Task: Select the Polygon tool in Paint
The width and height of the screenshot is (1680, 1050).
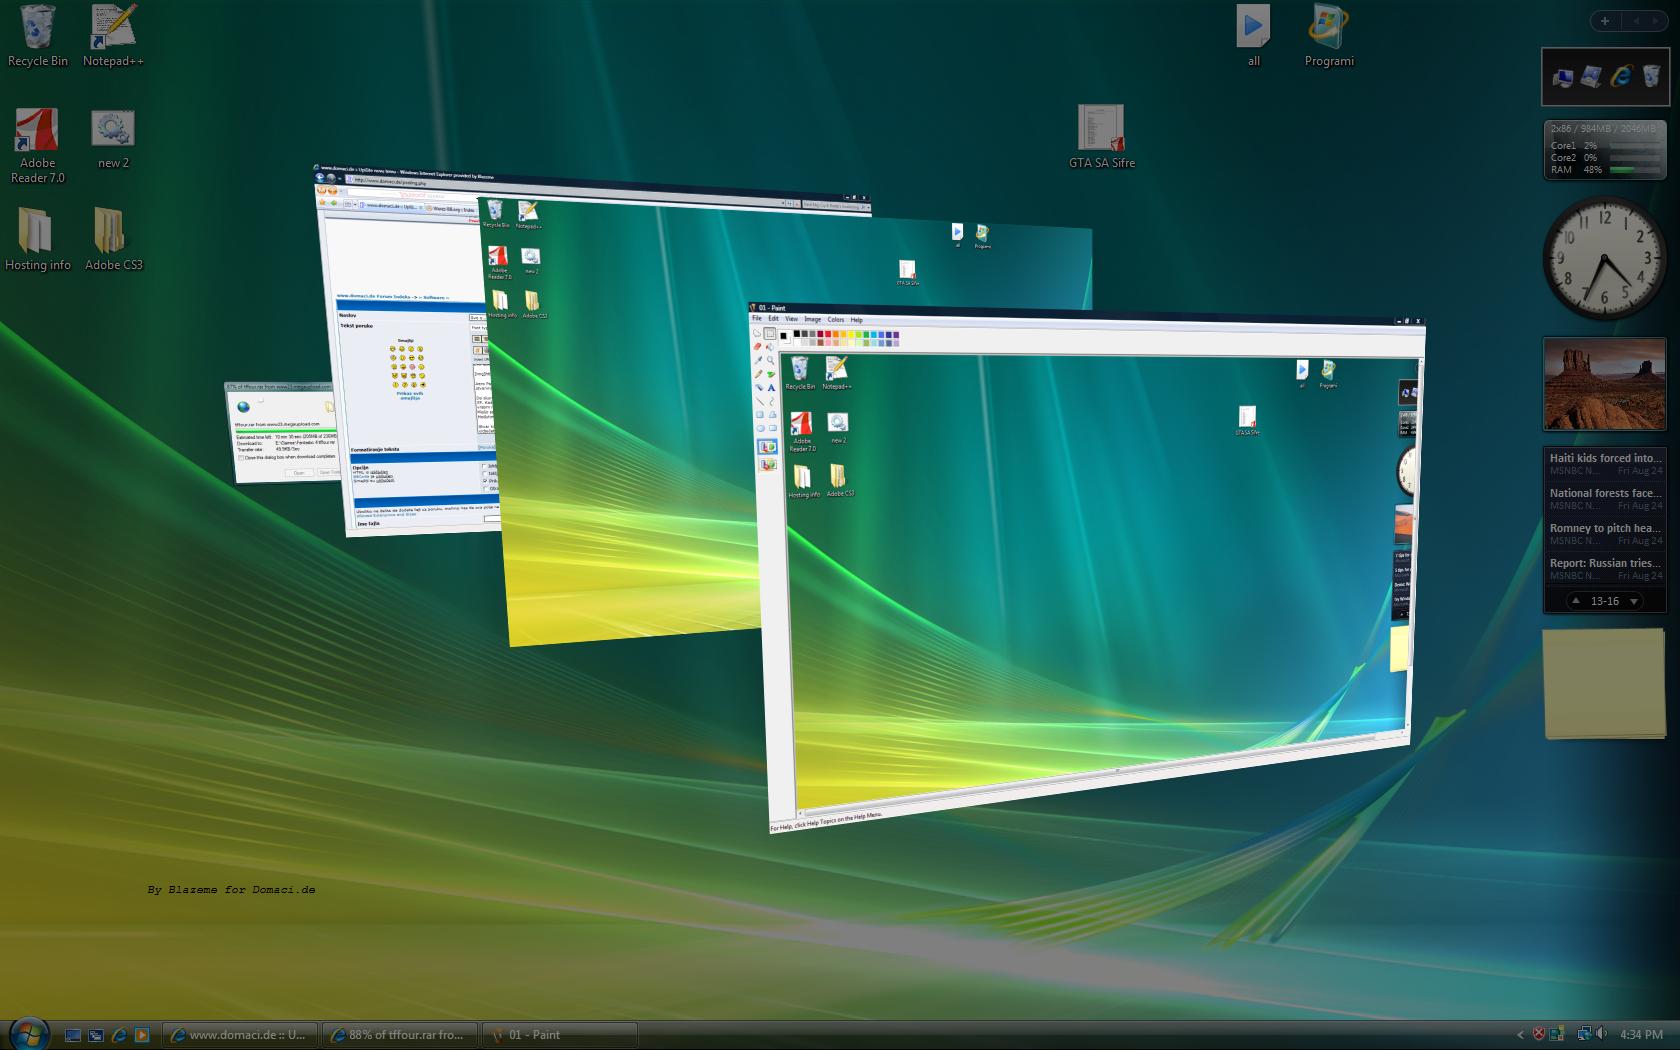Action: point(772,414)
